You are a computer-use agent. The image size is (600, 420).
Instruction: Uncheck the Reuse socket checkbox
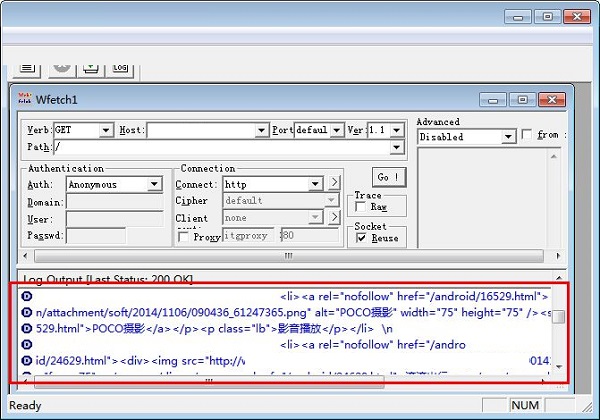[x=361, y=238]
